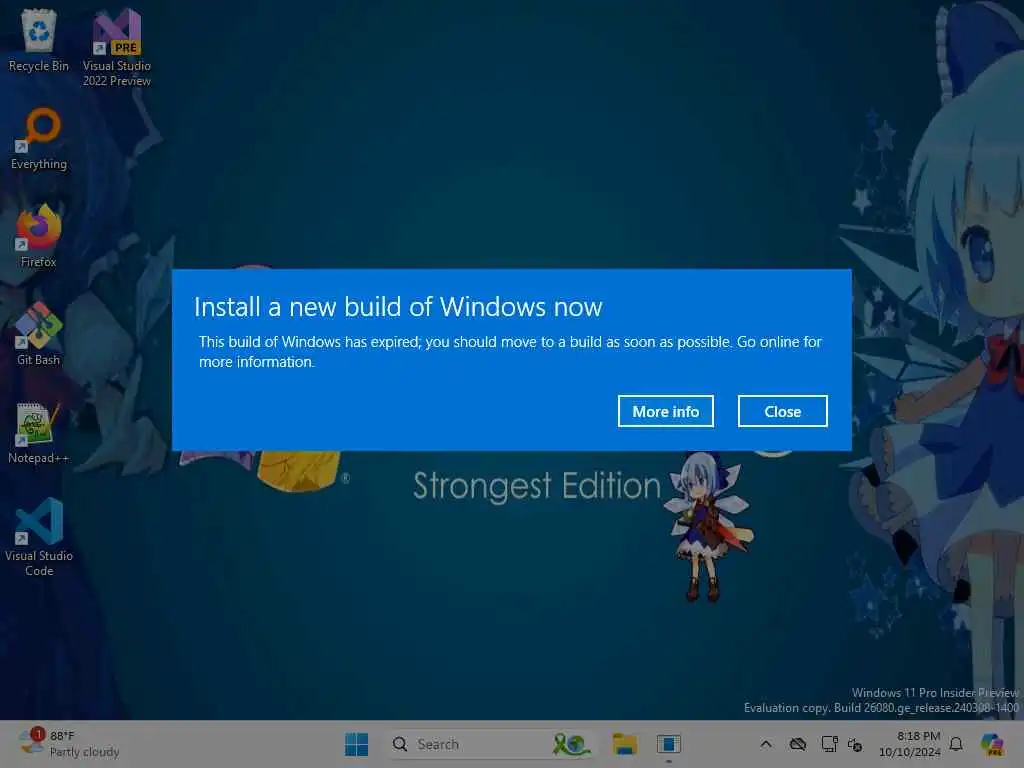Open the running app icon beside File Explorer
The image size is (1024, 768).
click(668, 744)
